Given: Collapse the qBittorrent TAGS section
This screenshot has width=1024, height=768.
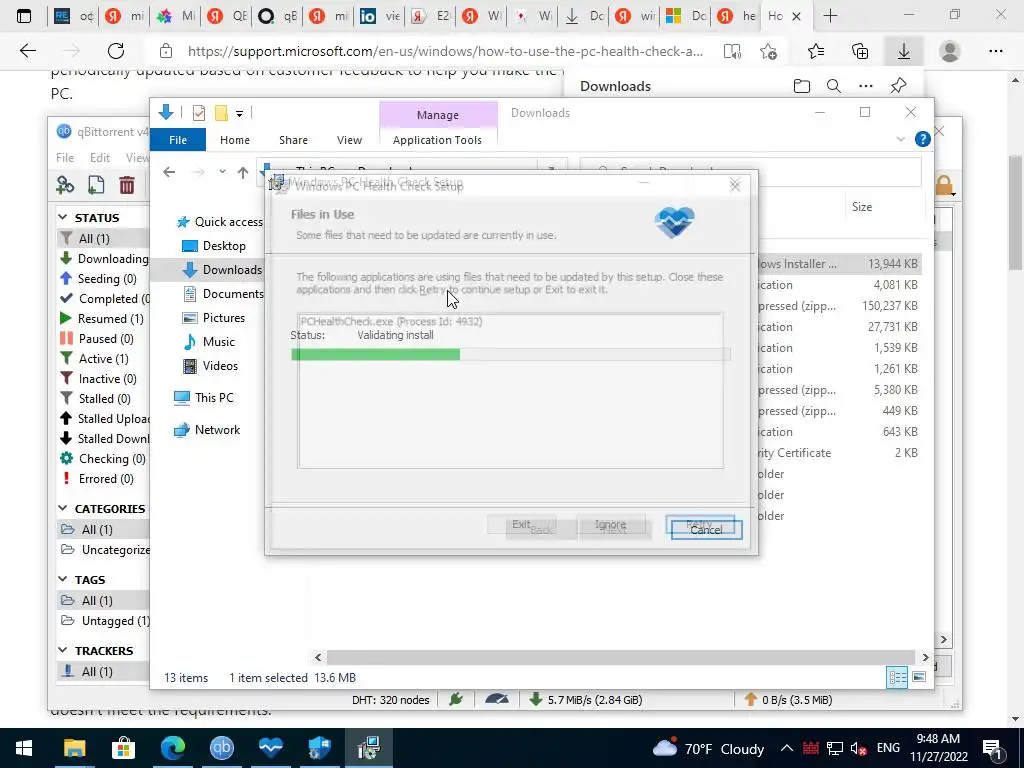Looking at the screenshot, I should click(63, 579).
